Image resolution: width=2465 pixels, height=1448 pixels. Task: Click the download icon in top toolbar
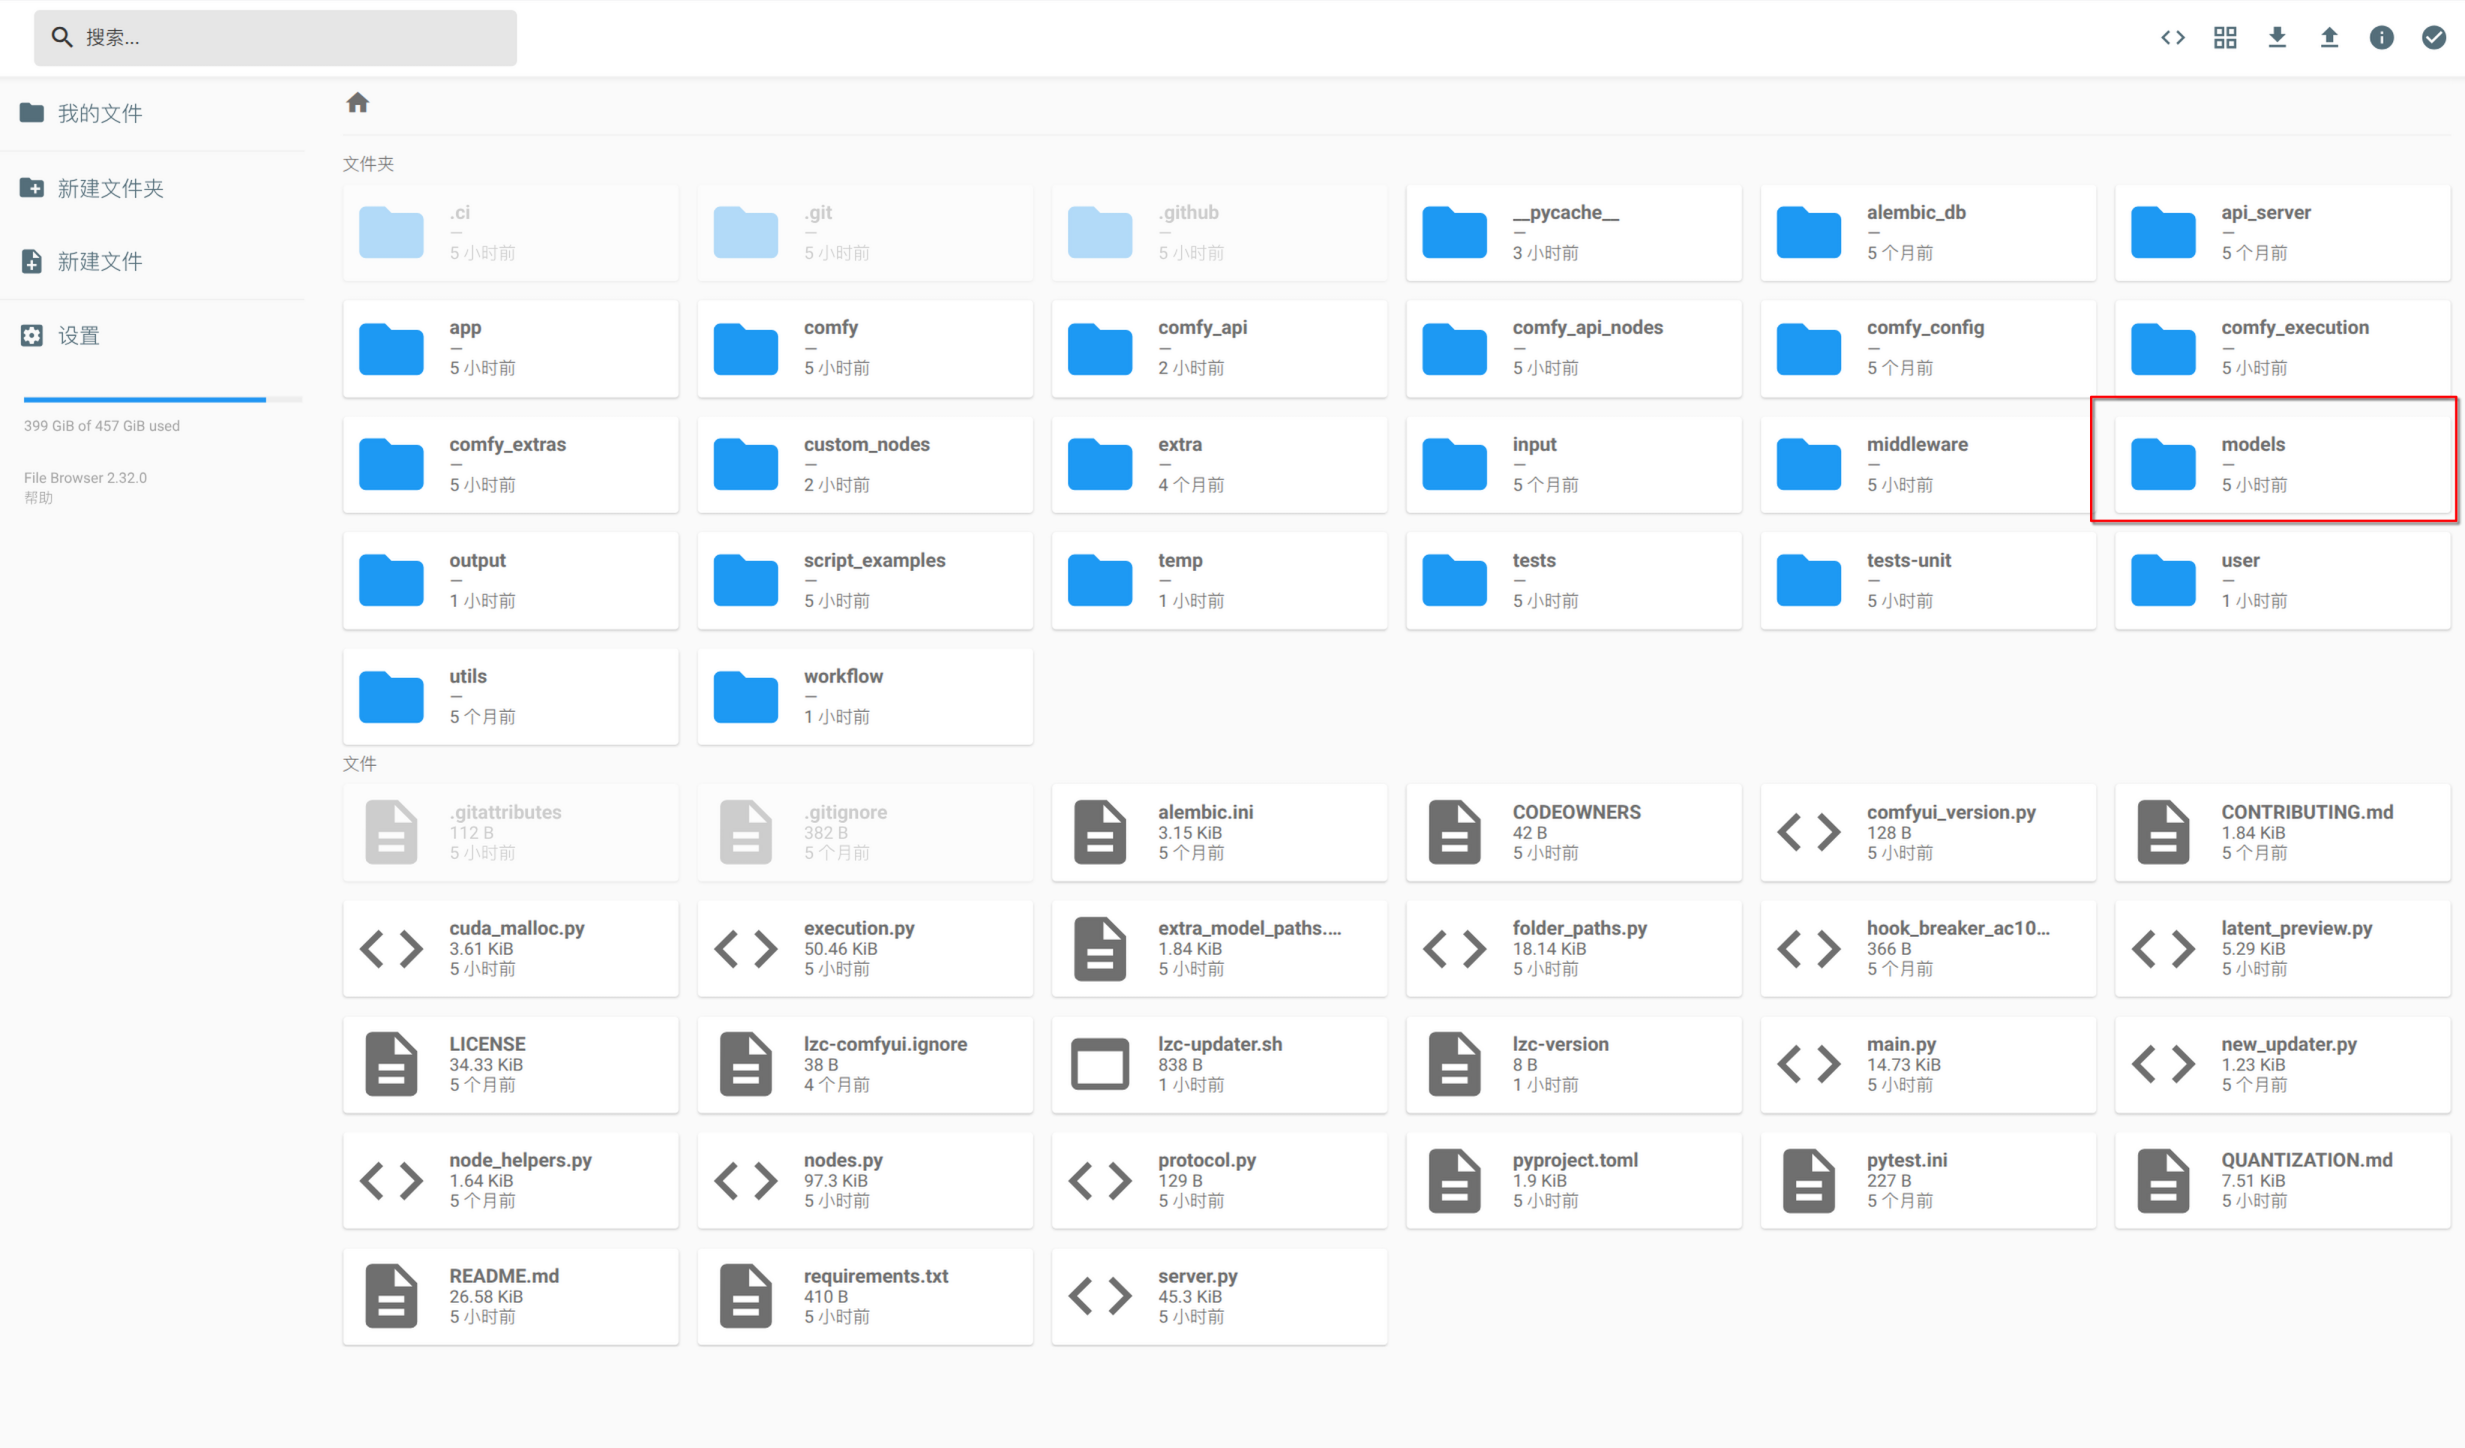click(2277, 38)
